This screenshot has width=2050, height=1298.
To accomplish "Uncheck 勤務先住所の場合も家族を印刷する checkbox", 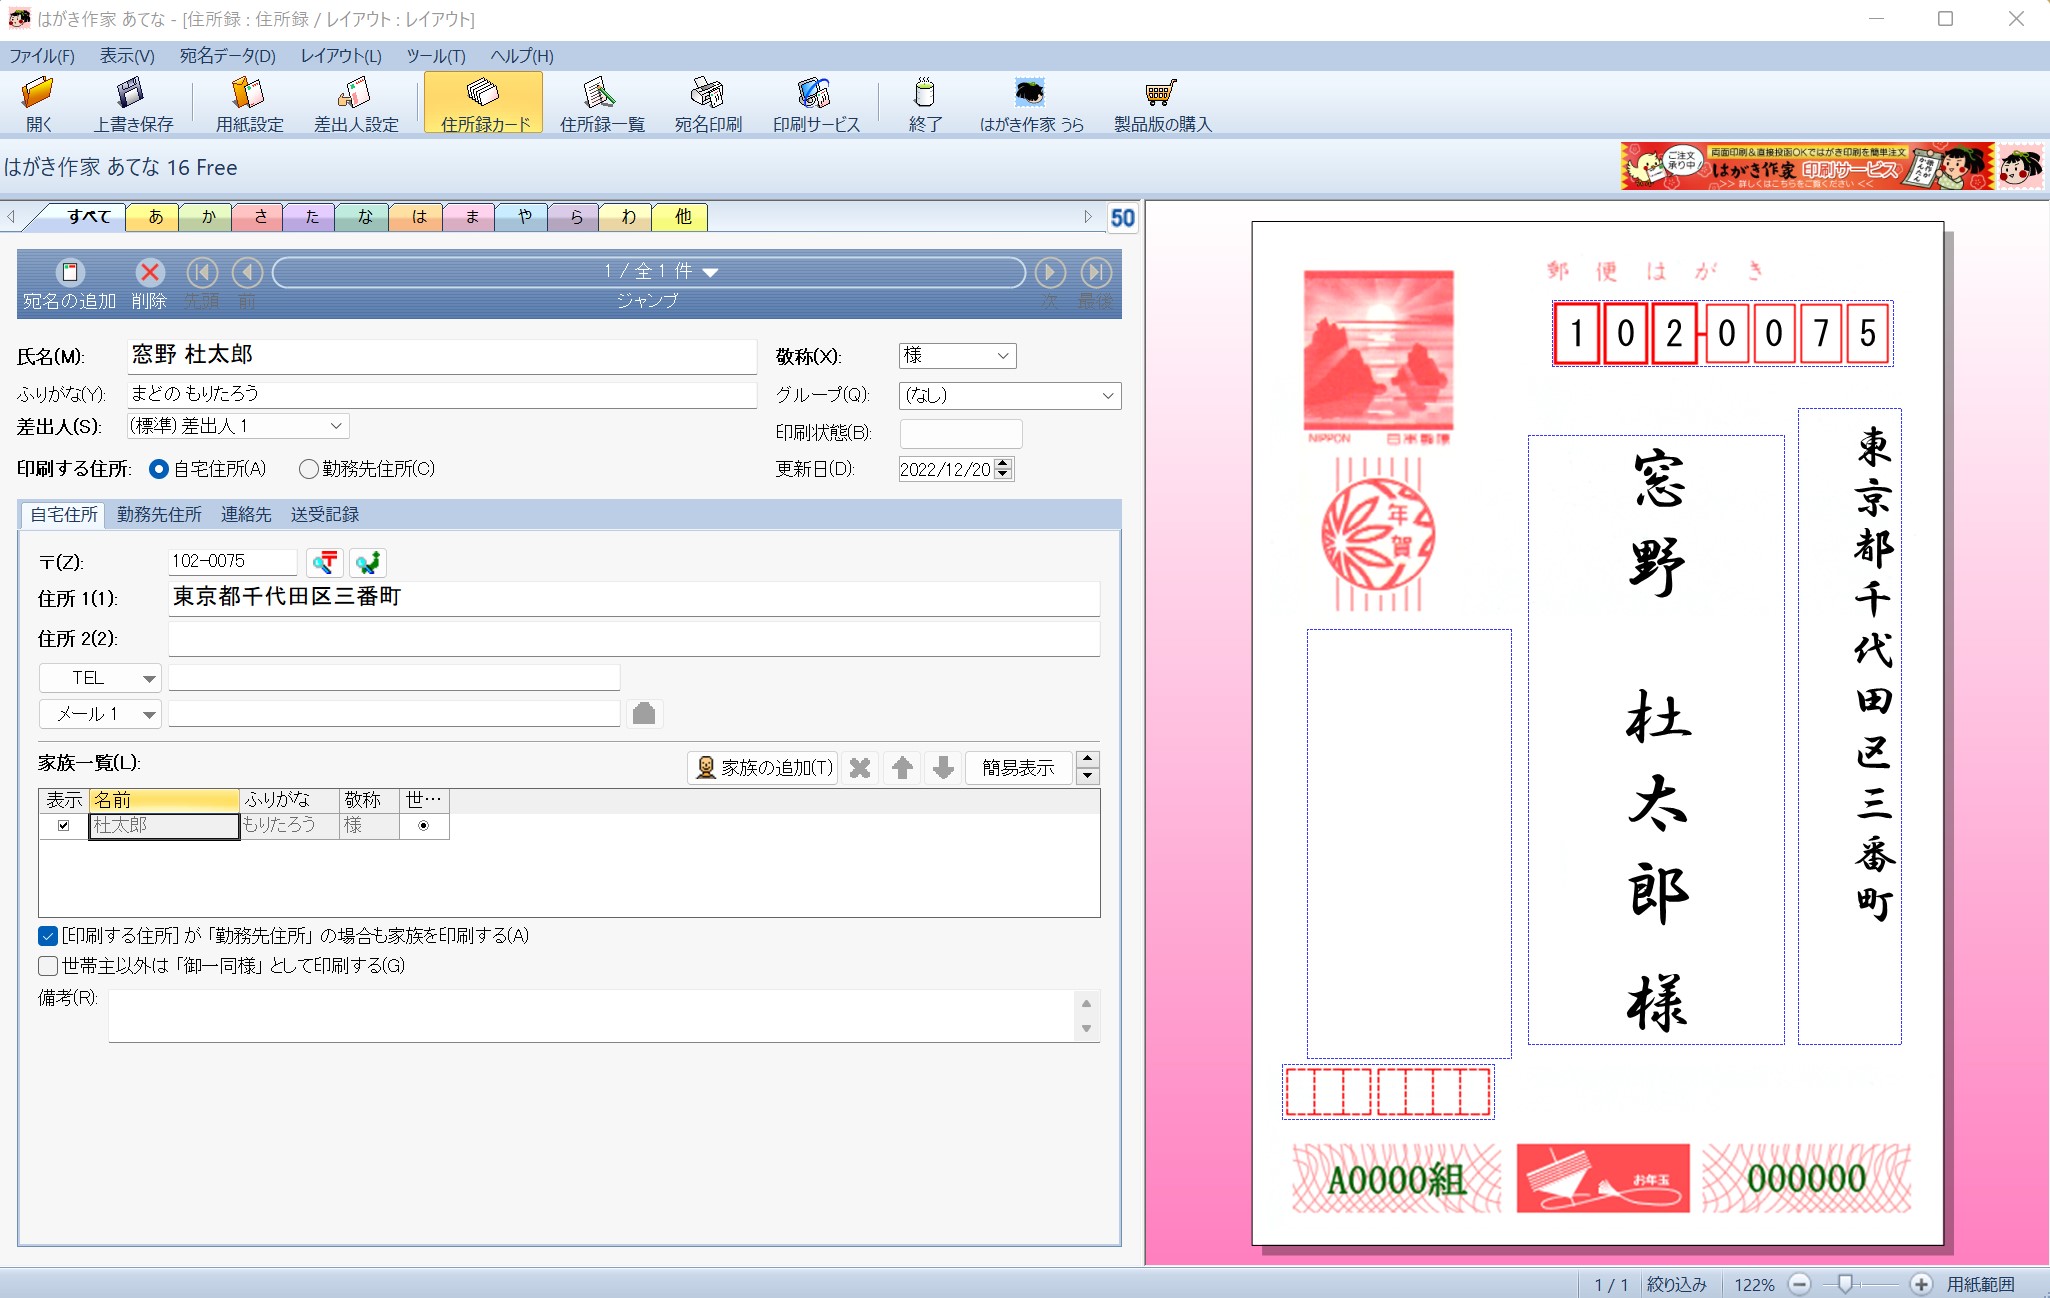I will (48, 936).
